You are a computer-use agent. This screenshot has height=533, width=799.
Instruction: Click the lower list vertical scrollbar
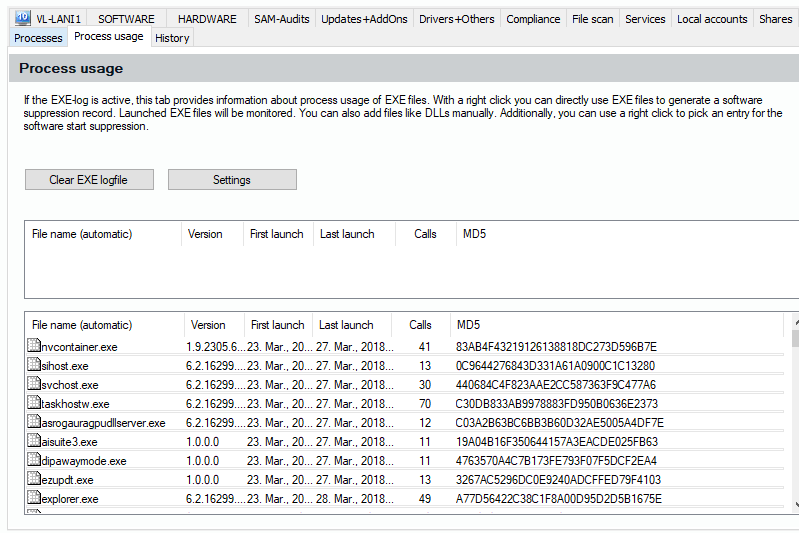(795, 420)
